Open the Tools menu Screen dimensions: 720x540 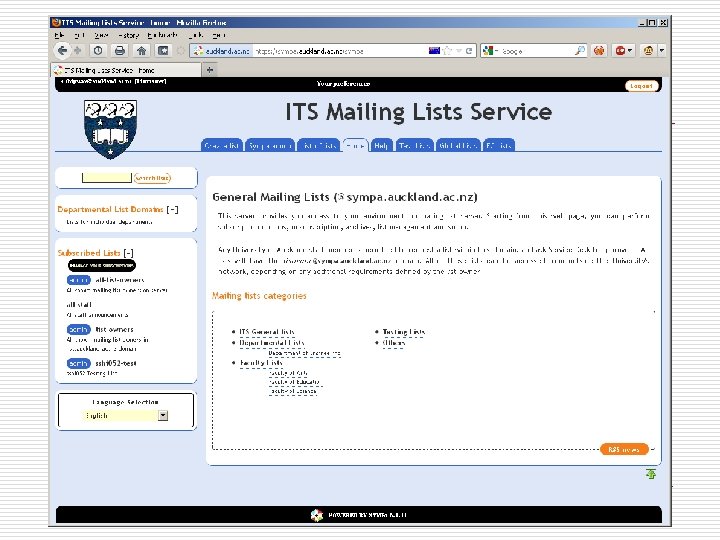coord(196,35)
